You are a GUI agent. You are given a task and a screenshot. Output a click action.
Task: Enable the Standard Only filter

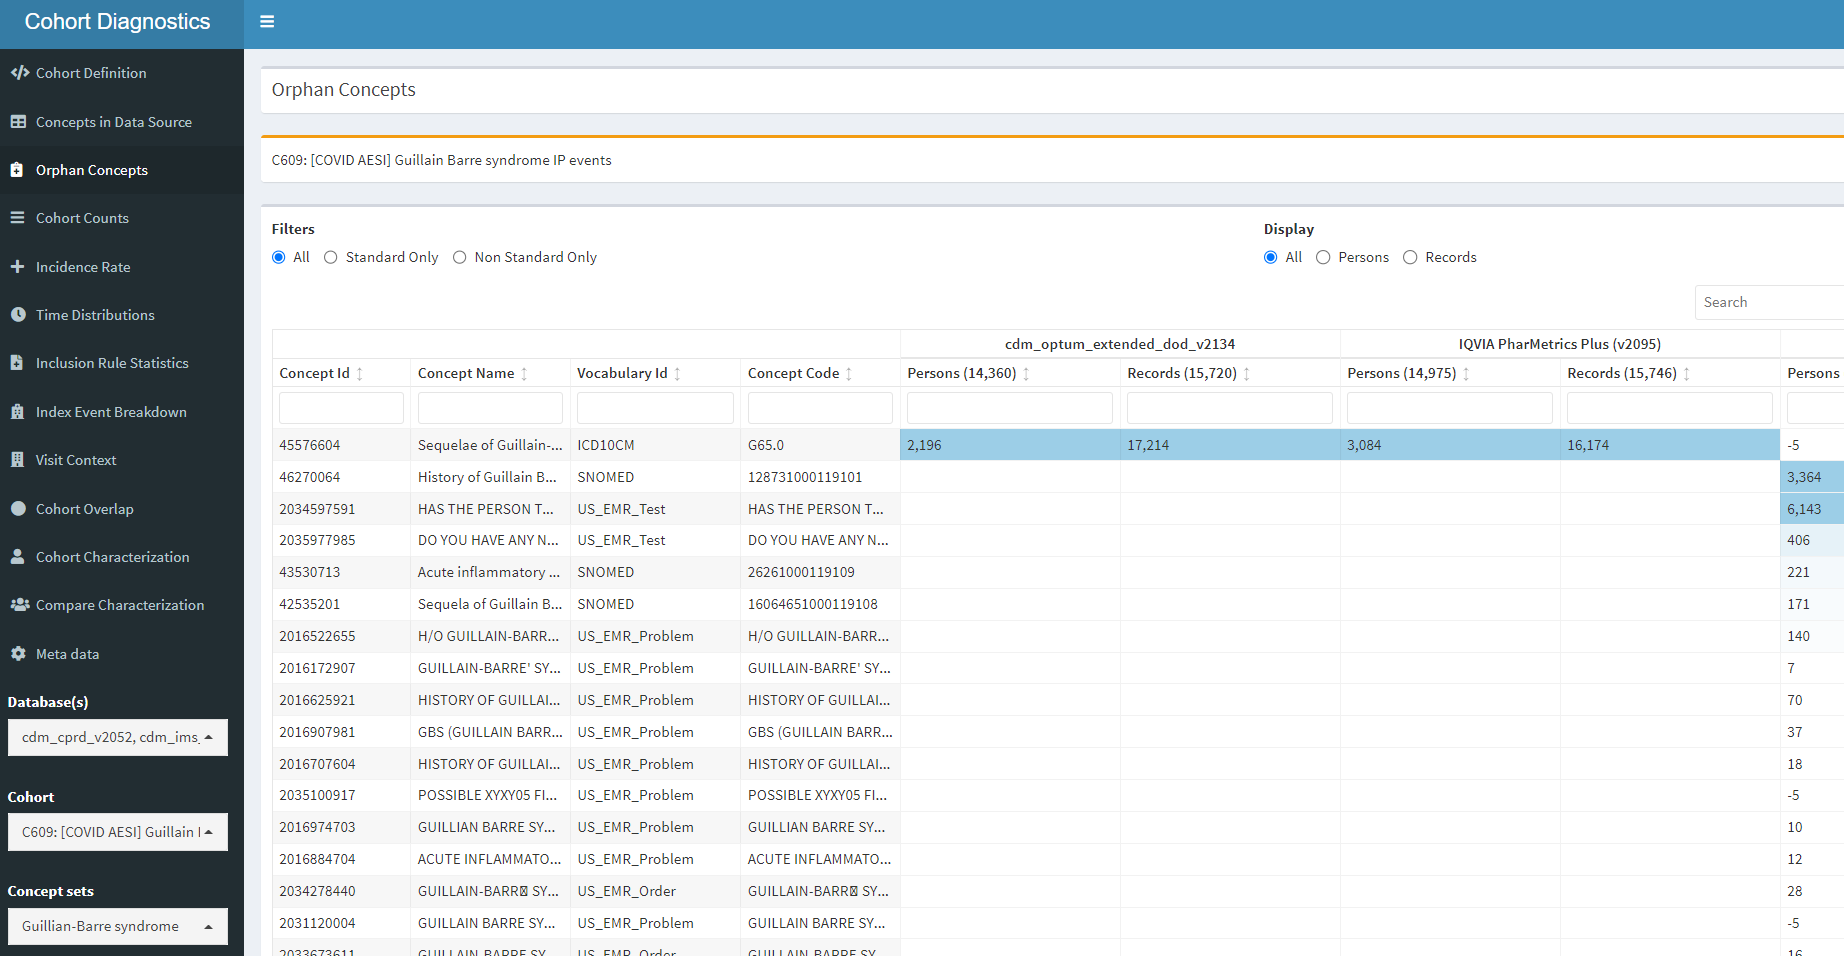(331, 257)
